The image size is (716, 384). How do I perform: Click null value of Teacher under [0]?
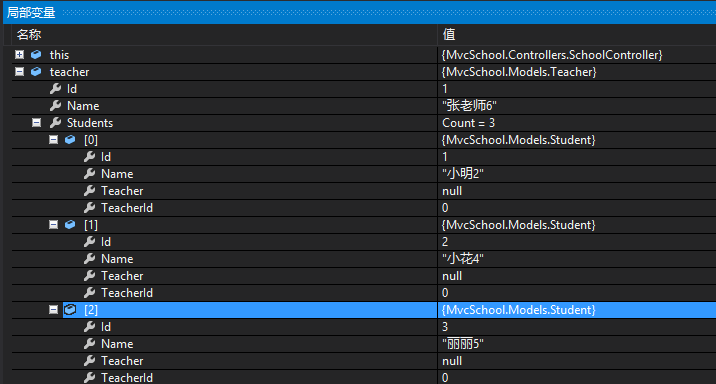click(452, 191)
